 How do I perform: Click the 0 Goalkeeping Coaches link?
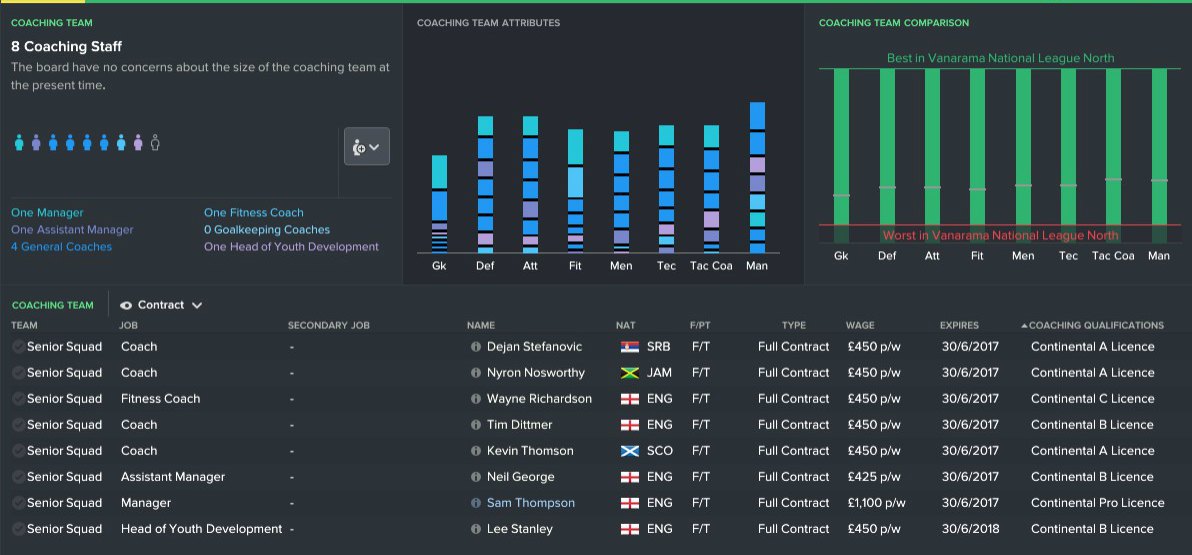coord(266,230)
